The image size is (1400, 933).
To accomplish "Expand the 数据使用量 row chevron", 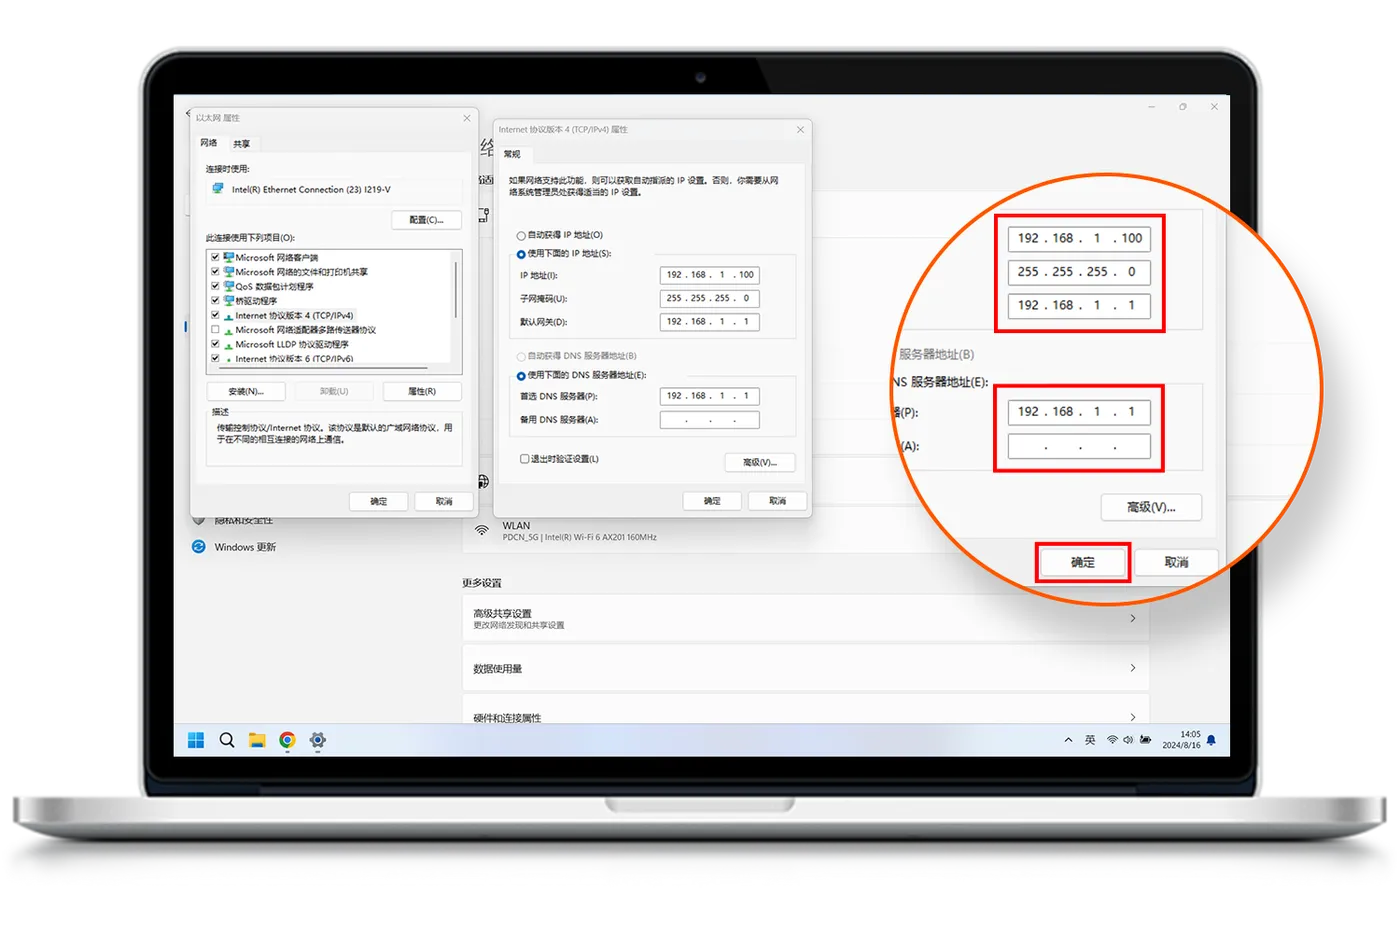I will [x=1133, y=667].
